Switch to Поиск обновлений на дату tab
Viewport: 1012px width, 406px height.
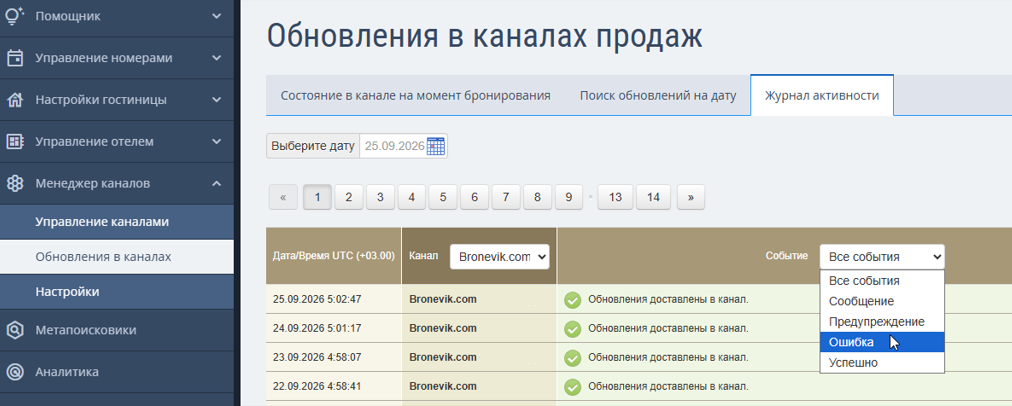pyautogui.click(x=658, y=96)
